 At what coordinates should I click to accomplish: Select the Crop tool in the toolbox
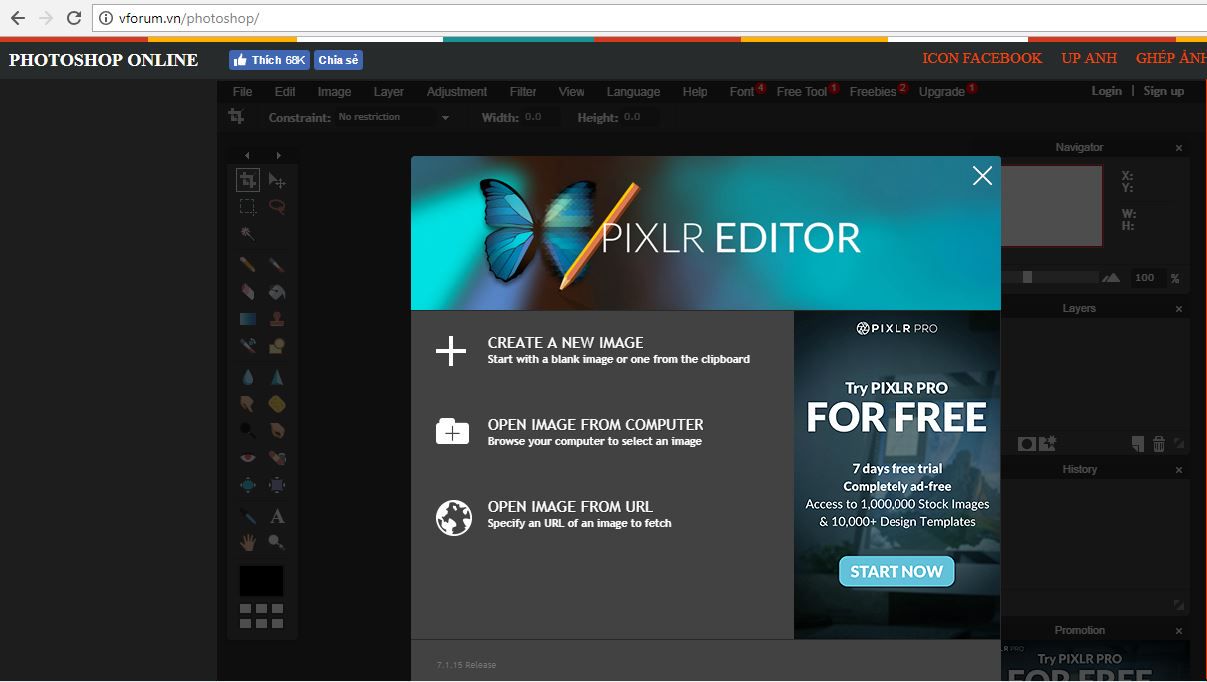247,180
